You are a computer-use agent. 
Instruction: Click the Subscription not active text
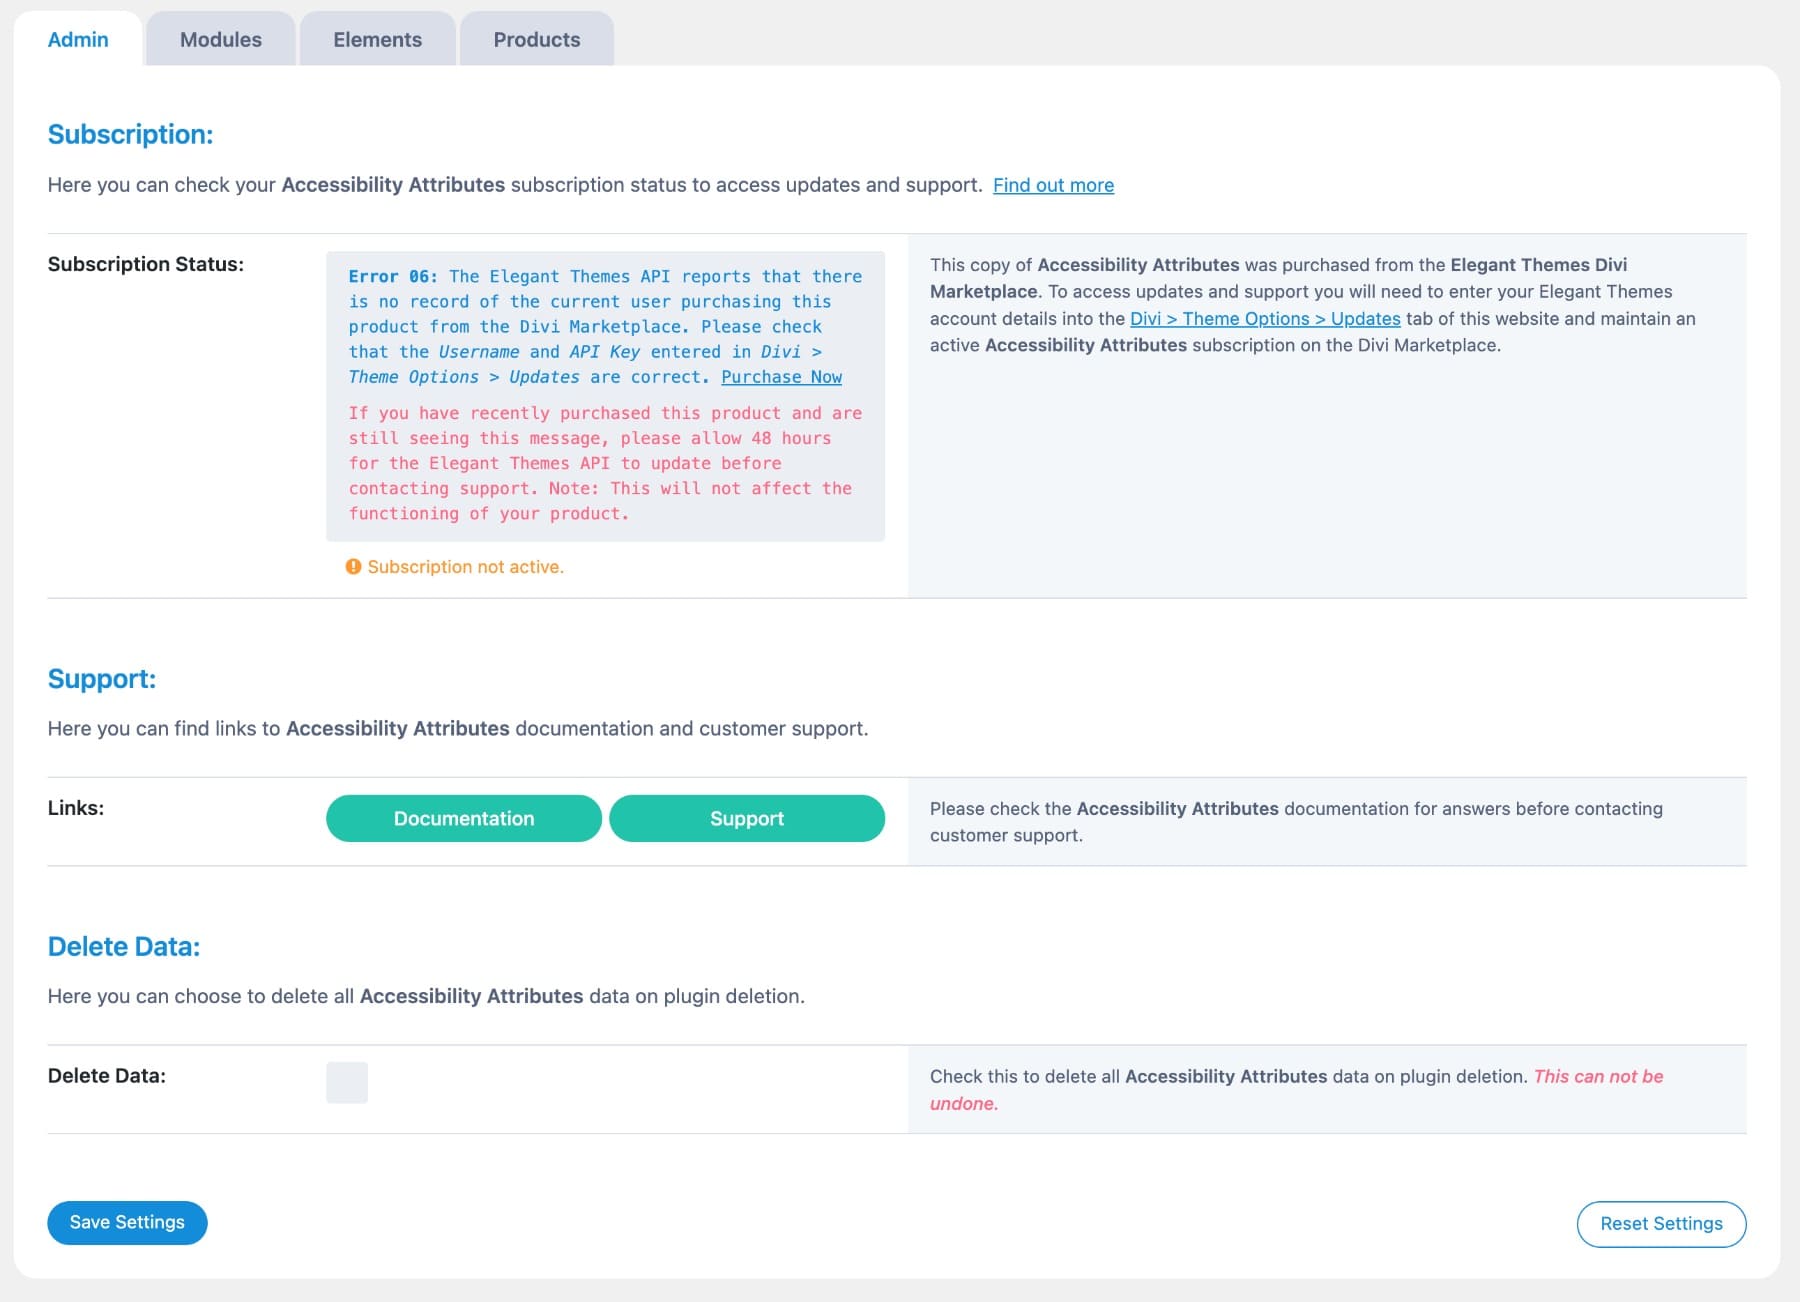pos(465,566)
